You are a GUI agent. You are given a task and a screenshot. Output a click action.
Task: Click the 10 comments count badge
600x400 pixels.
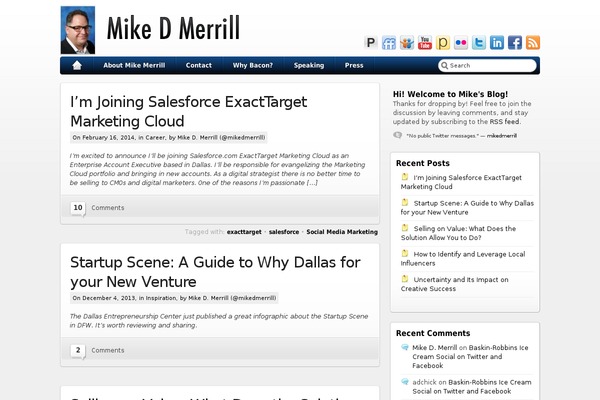click(78, 208)
